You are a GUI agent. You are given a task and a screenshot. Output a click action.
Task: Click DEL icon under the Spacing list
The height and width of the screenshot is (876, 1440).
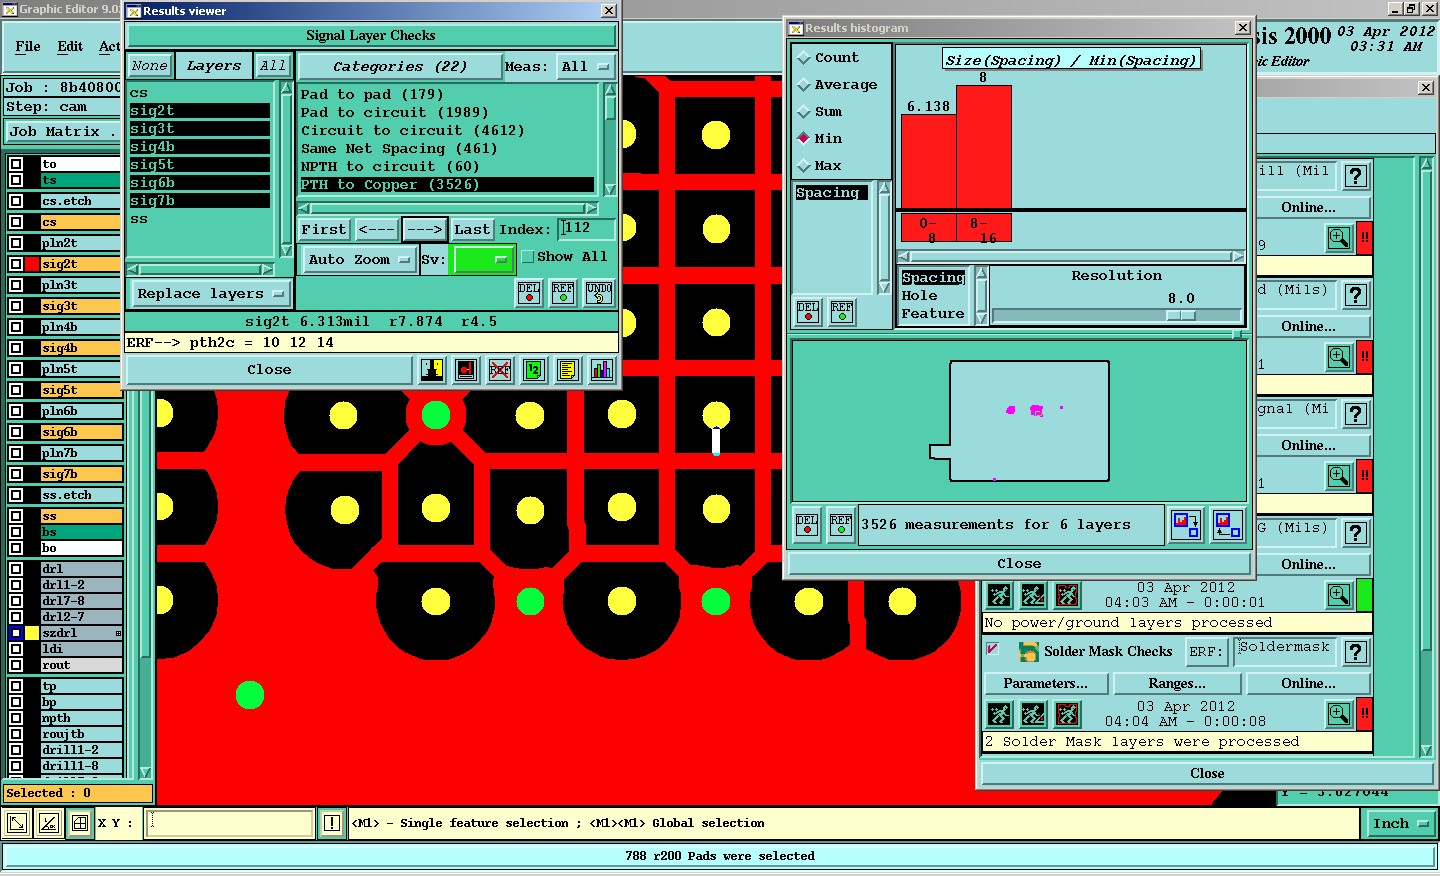coord(808,312)
